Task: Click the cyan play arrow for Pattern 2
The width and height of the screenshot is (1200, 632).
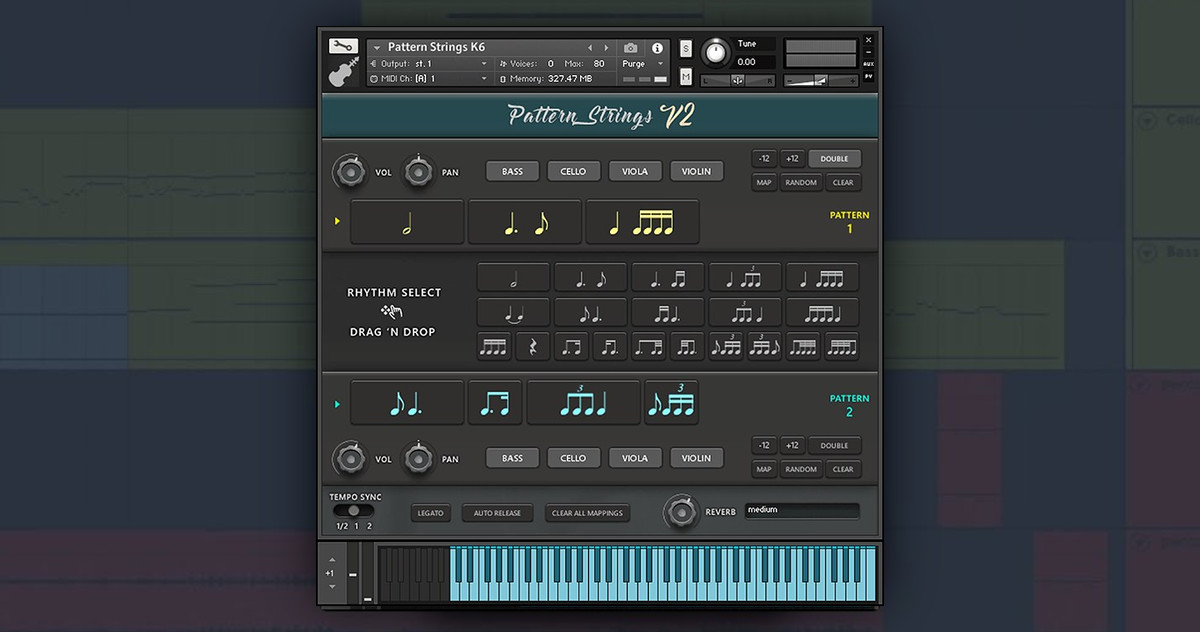Action: [x=337, y=404]
